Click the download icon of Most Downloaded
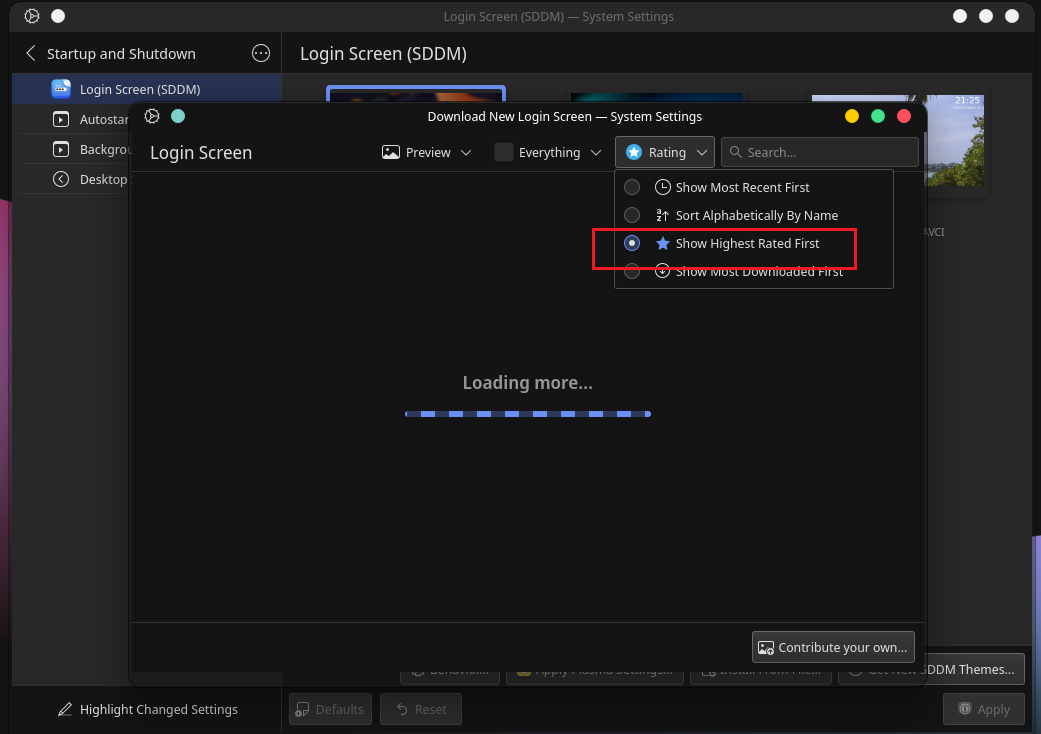 662,271
